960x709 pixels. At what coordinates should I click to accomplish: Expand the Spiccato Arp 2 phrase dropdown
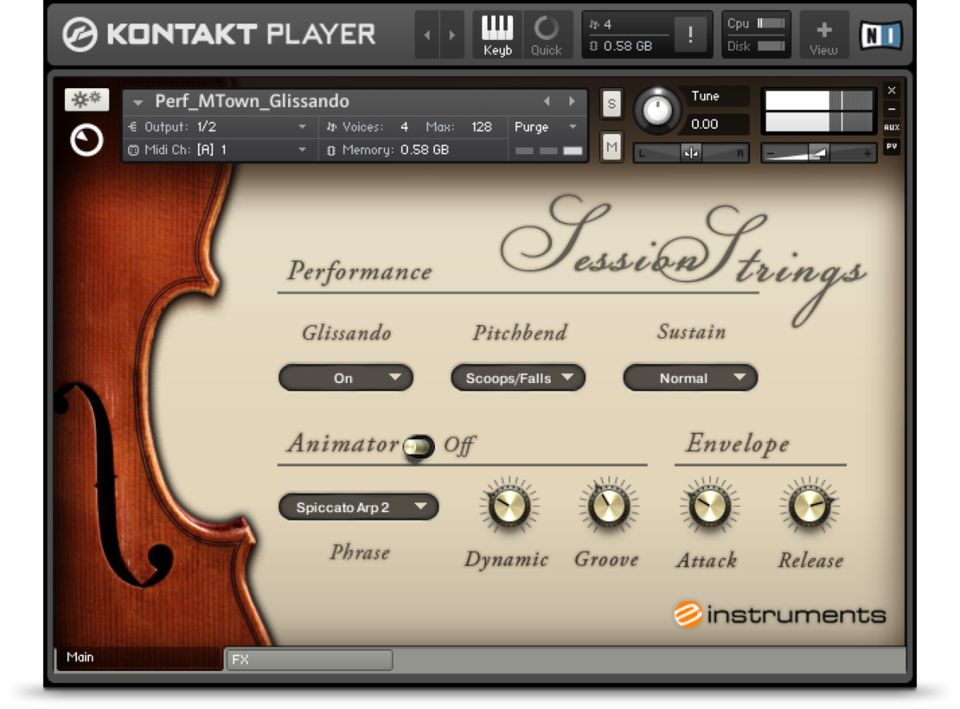[358, 507]
